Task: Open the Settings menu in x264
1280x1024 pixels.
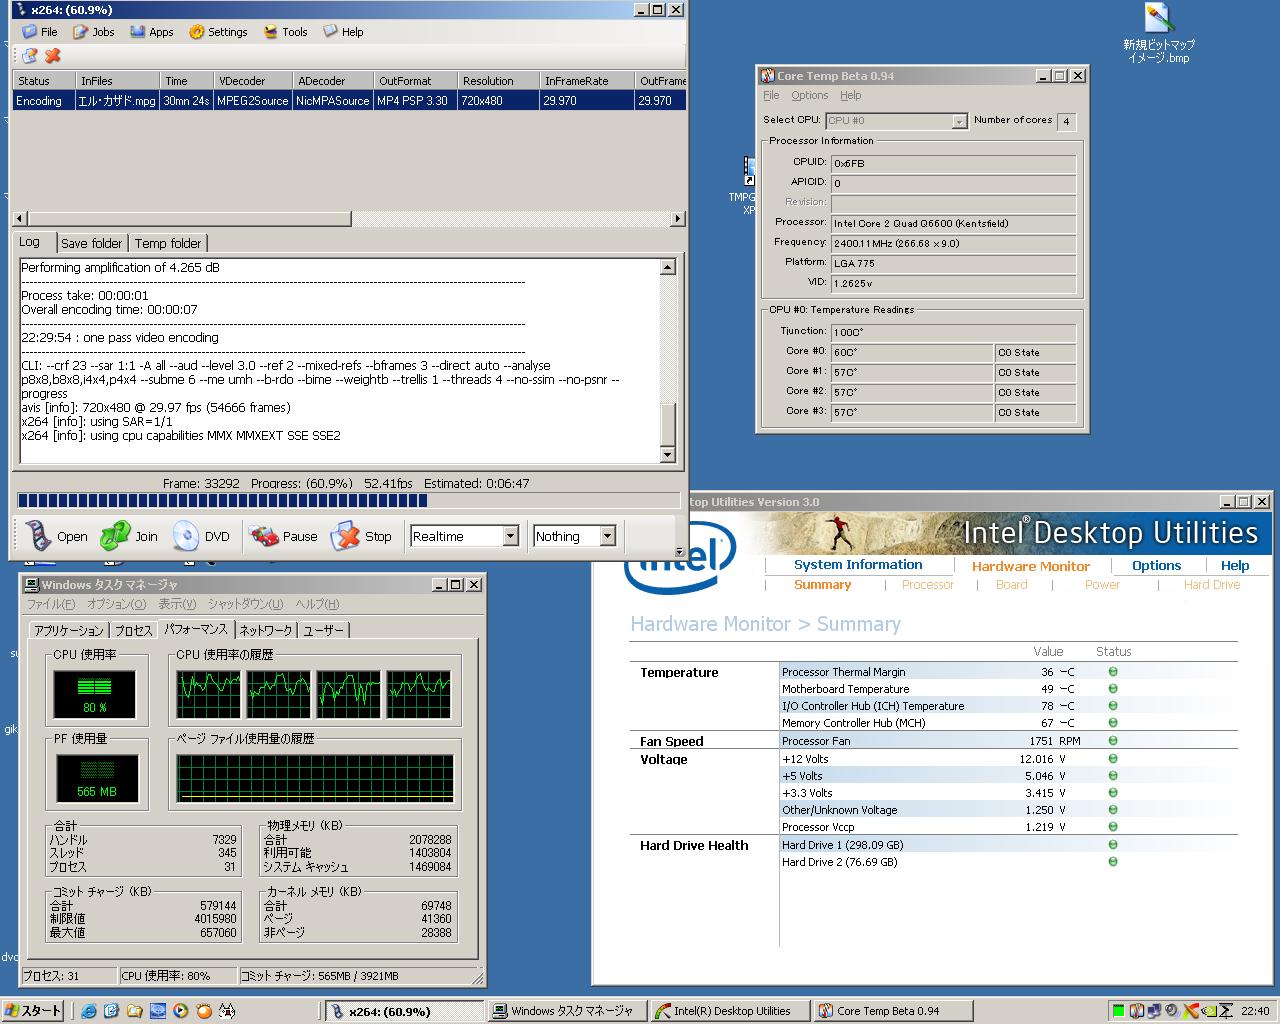Action: tap(218, 32)
